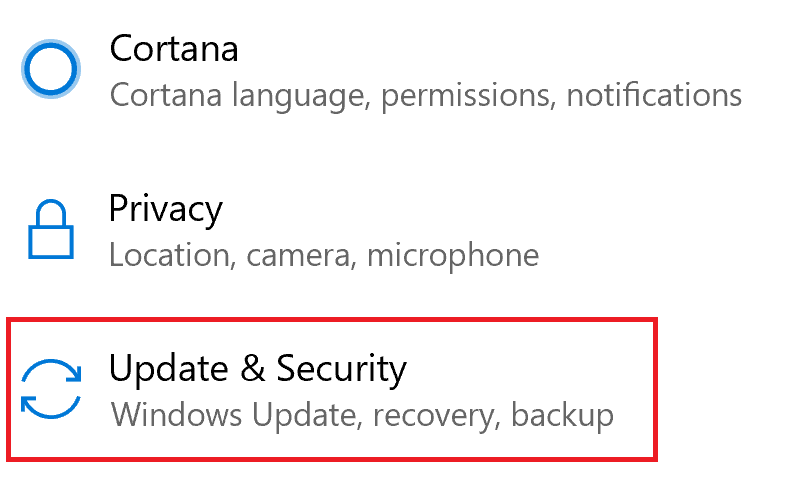
Task: Click the word 'camera' in Privacy subtitle
Action: [301, 257]
